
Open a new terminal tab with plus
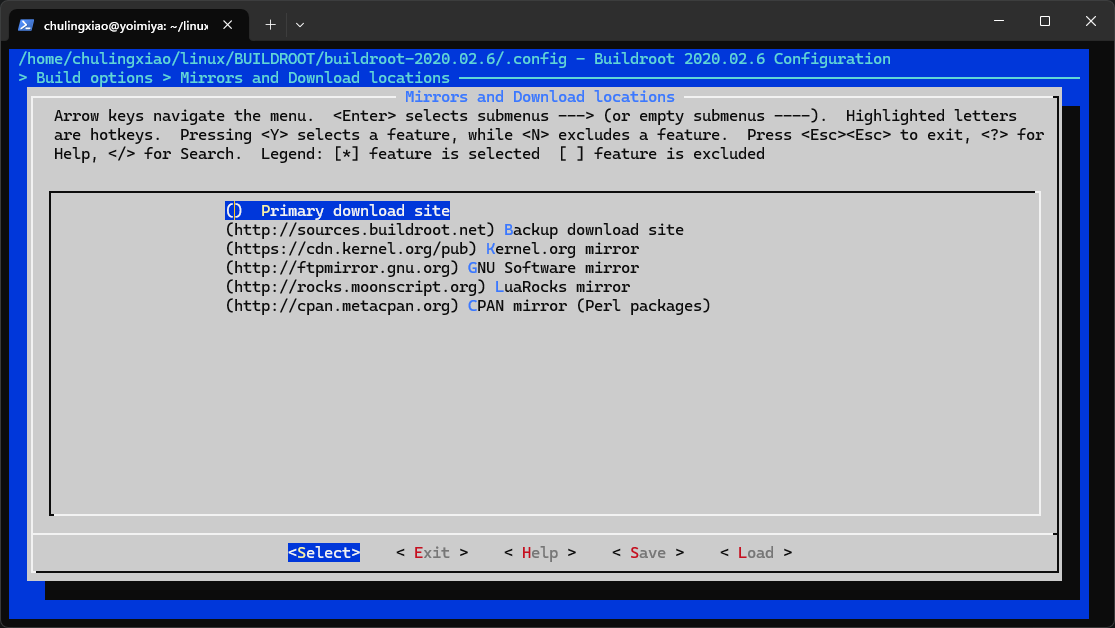click(x=270, y=25)
